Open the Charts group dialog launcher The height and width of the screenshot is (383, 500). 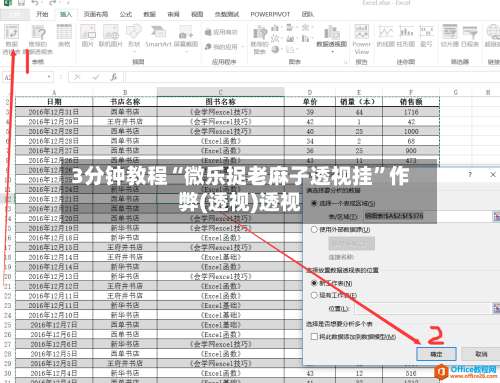(x=347, y=62)
